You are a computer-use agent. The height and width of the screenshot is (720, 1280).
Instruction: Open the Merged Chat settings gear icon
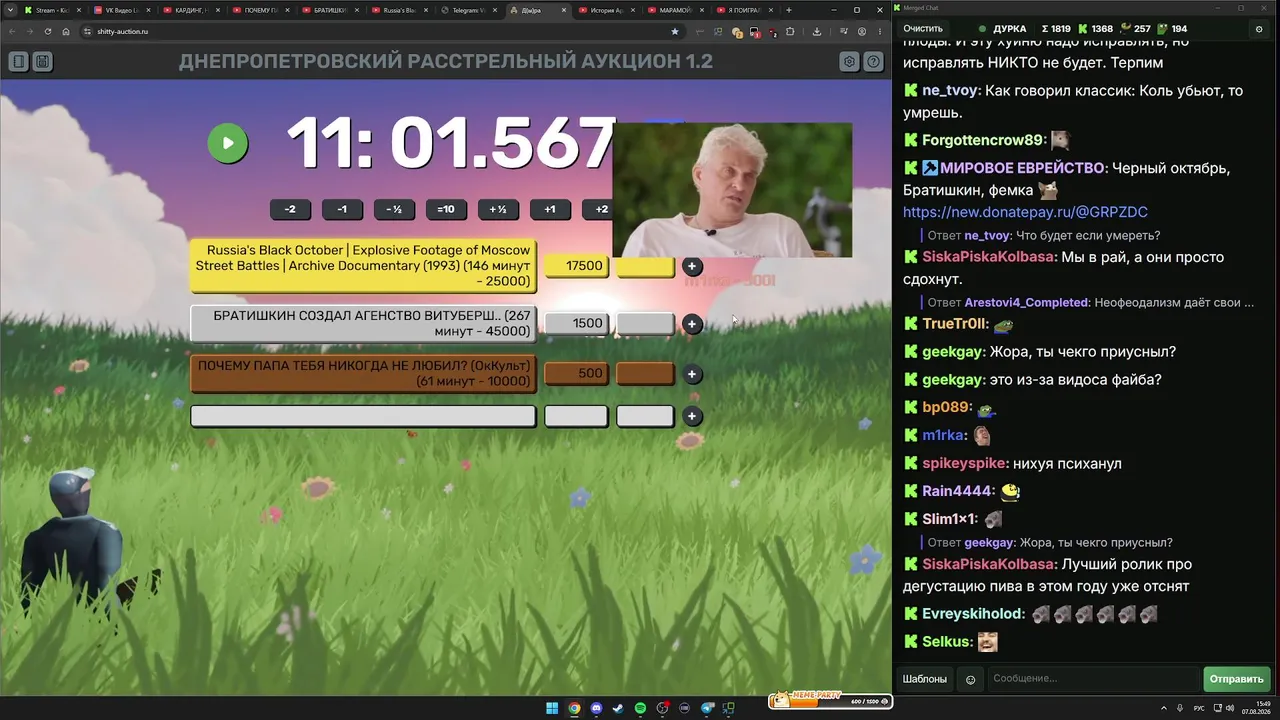click(x=1259, y=29)
